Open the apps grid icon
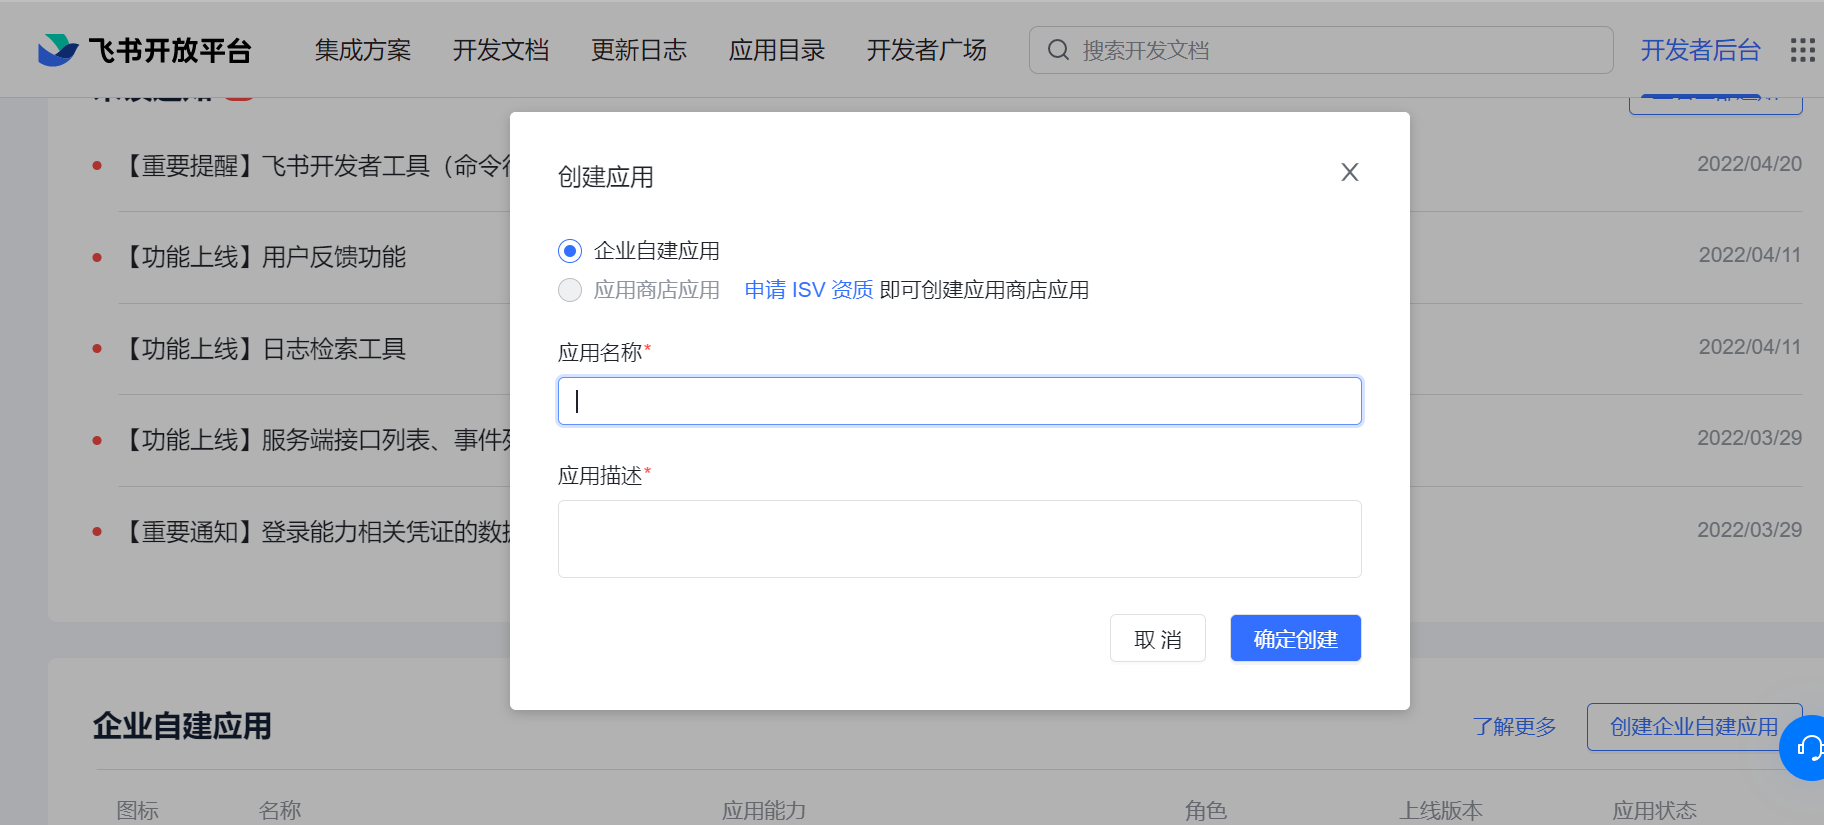 (x=1802, y=50)
